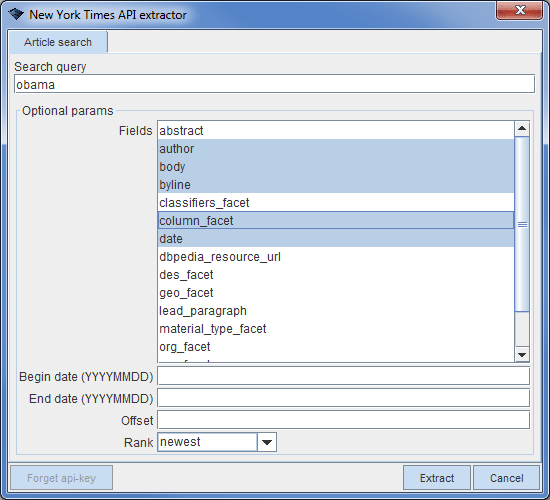This screenshot has width=550, height=500.
Task: Select lead_paragraph in the Fields list
Action: [336, 311]
